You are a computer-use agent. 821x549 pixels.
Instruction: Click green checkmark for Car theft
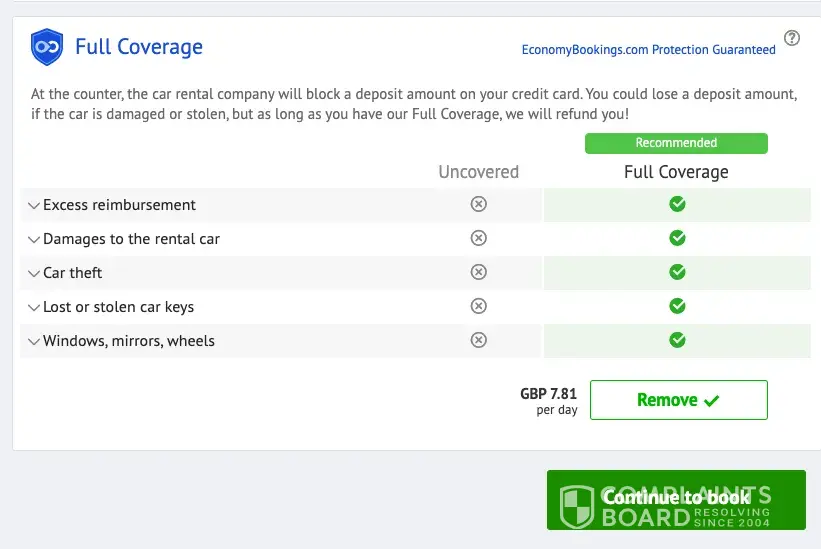coord(677,272)
